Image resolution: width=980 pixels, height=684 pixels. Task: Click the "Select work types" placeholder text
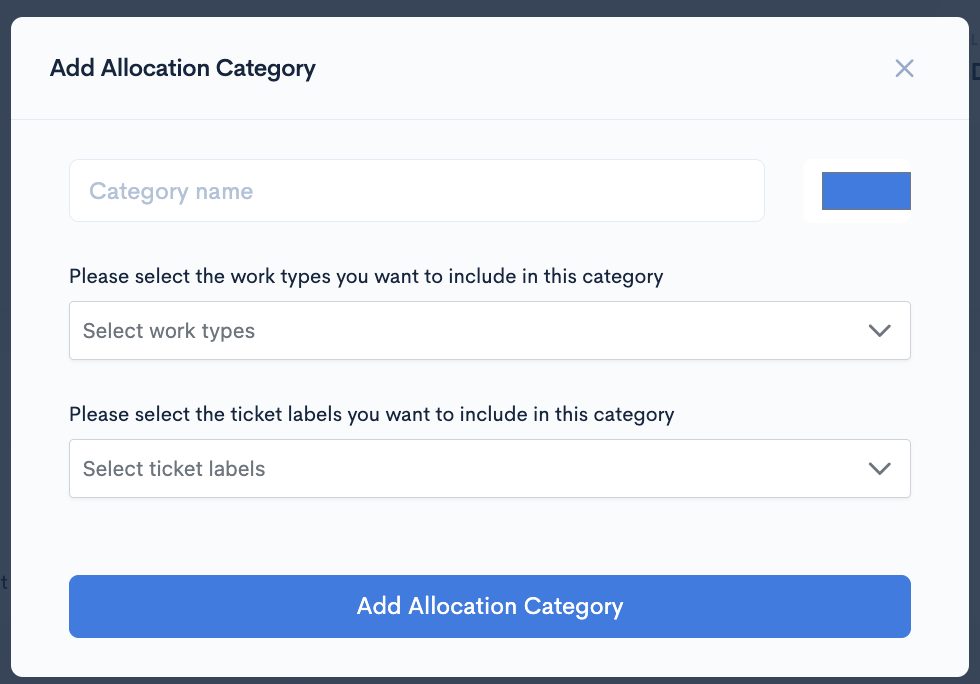169,331
